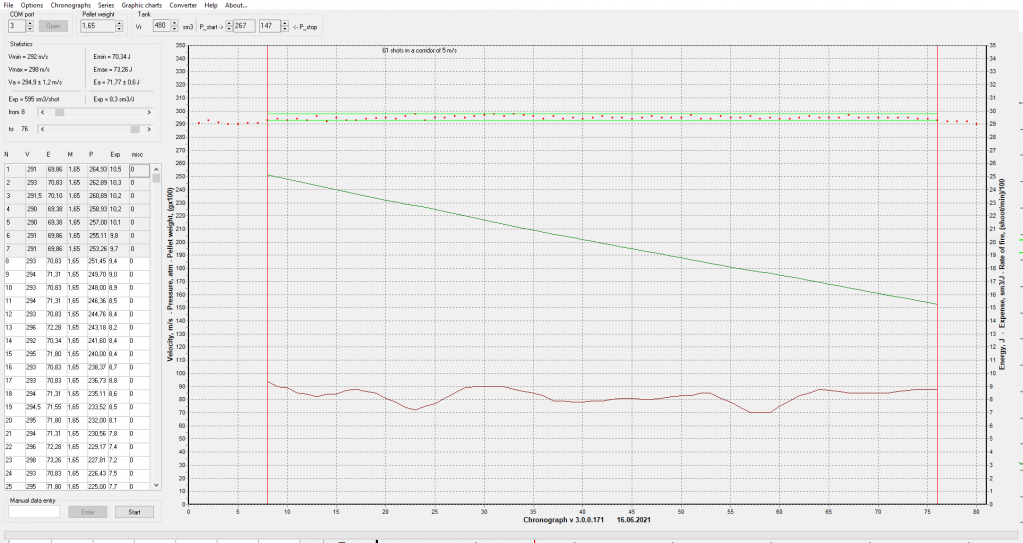This screenshot has width=1023, height=543.
Task: Click the COM port number field
Action: click(17, 26)
